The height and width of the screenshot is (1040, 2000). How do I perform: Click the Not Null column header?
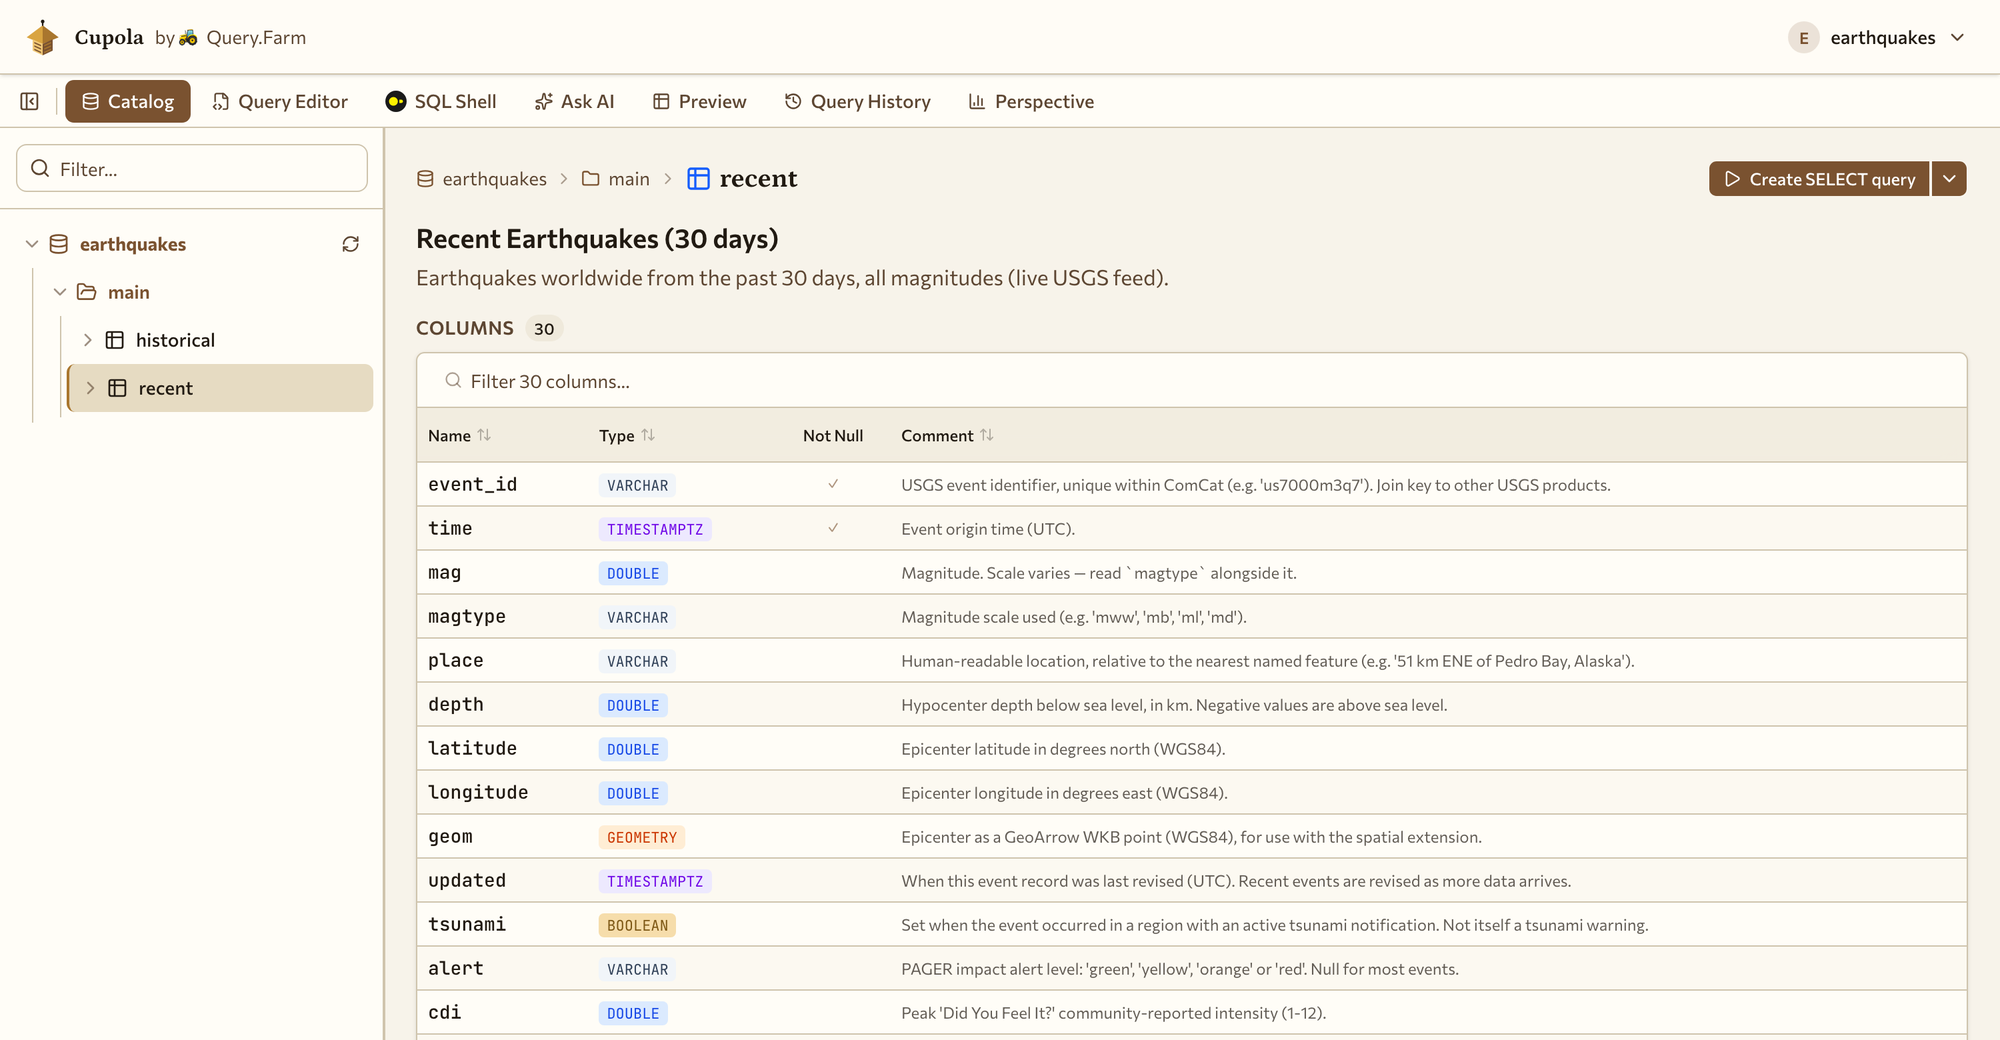coord(833,436)
